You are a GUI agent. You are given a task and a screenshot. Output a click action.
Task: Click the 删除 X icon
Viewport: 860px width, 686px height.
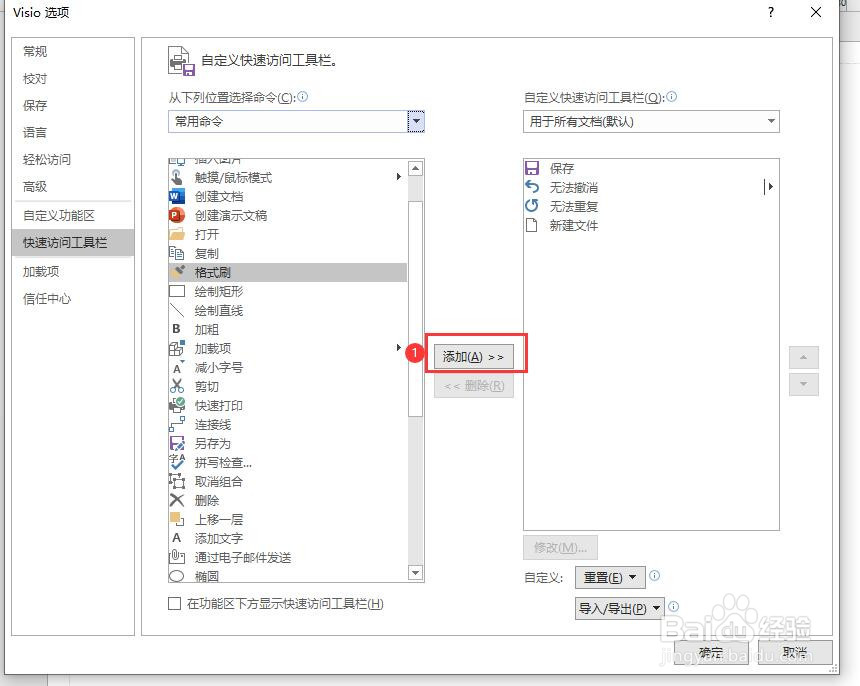click(x=177, y=500)
